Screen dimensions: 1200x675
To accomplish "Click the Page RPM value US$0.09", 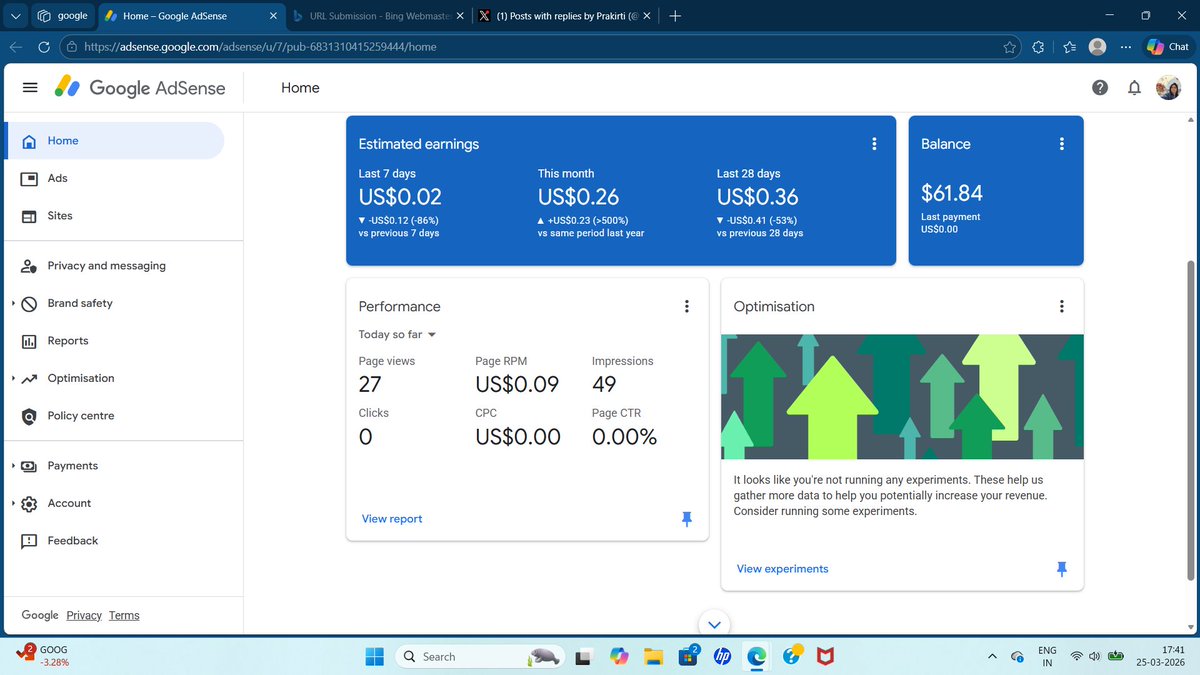I will pyautogui.click(x=517, y=384).
